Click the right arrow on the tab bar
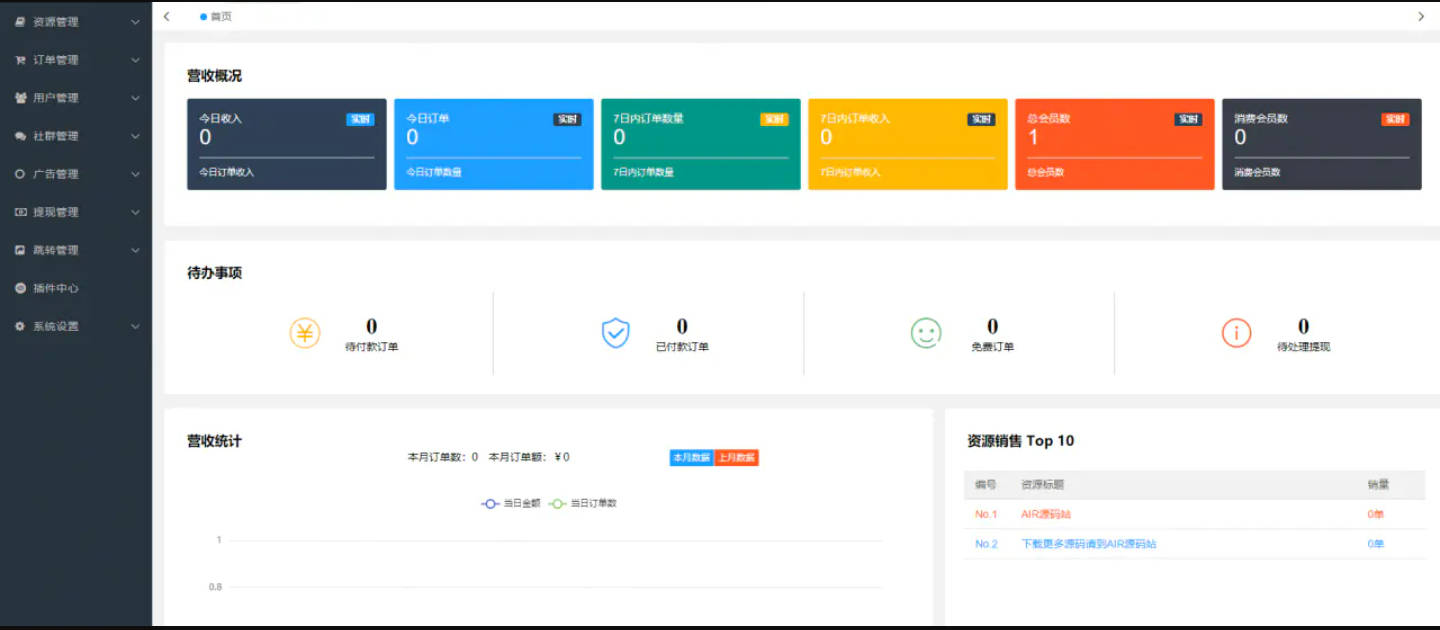This screenshot has width=1440, height=630. click(1421, 16)
